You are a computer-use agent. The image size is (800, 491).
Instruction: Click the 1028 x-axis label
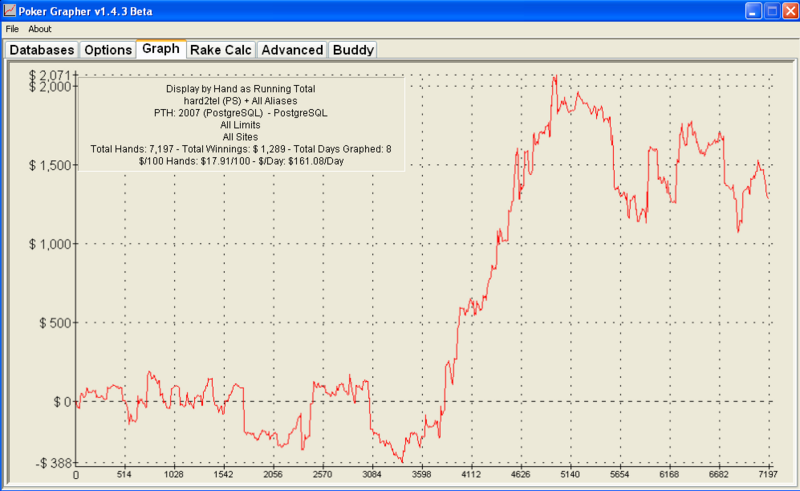[174, 475]
